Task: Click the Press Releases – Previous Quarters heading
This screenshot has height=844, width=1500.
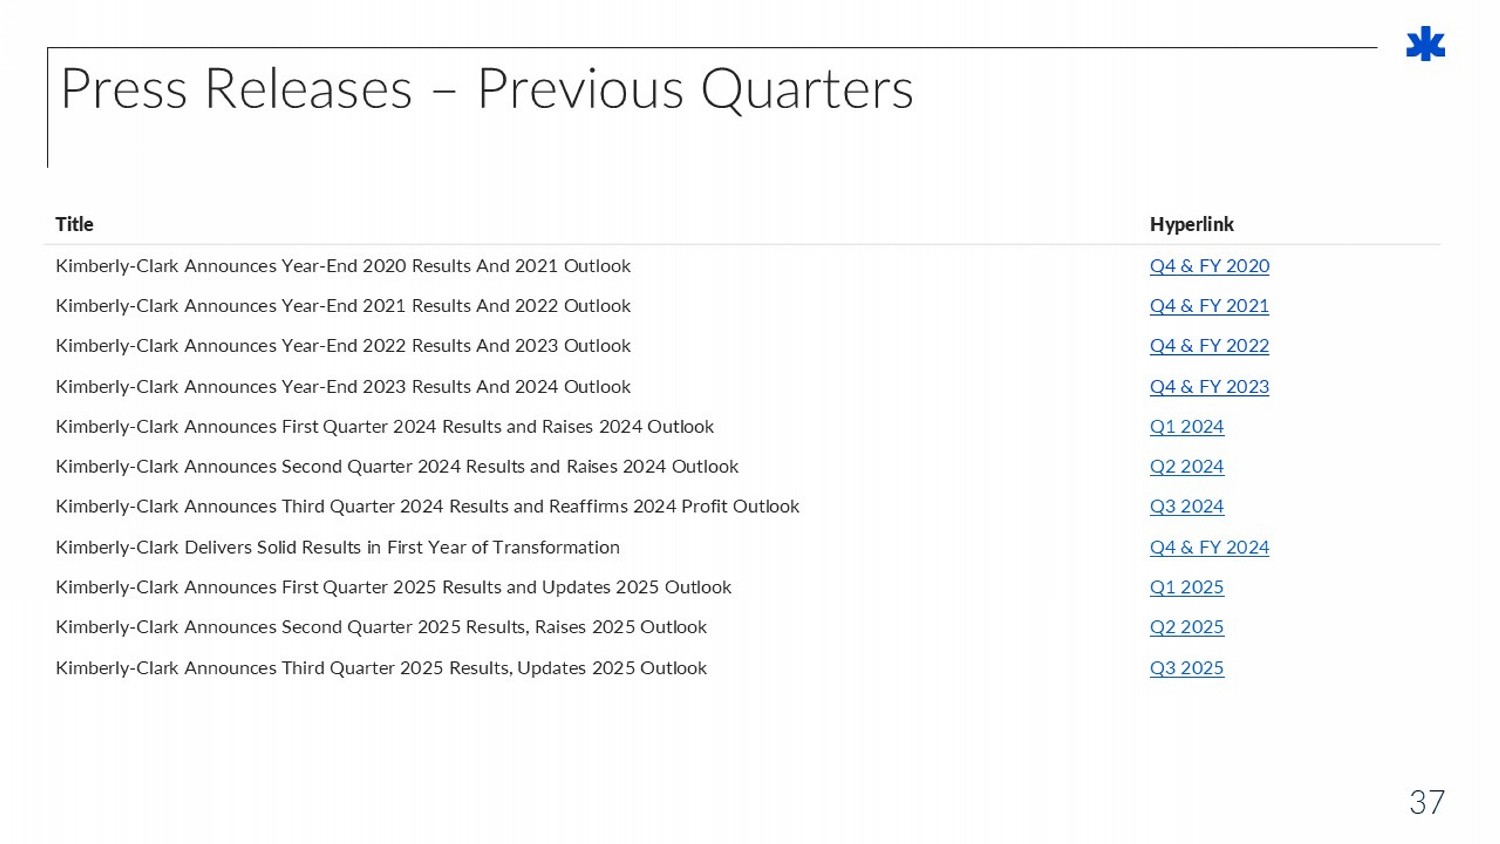Action: (x=486, y=89)
